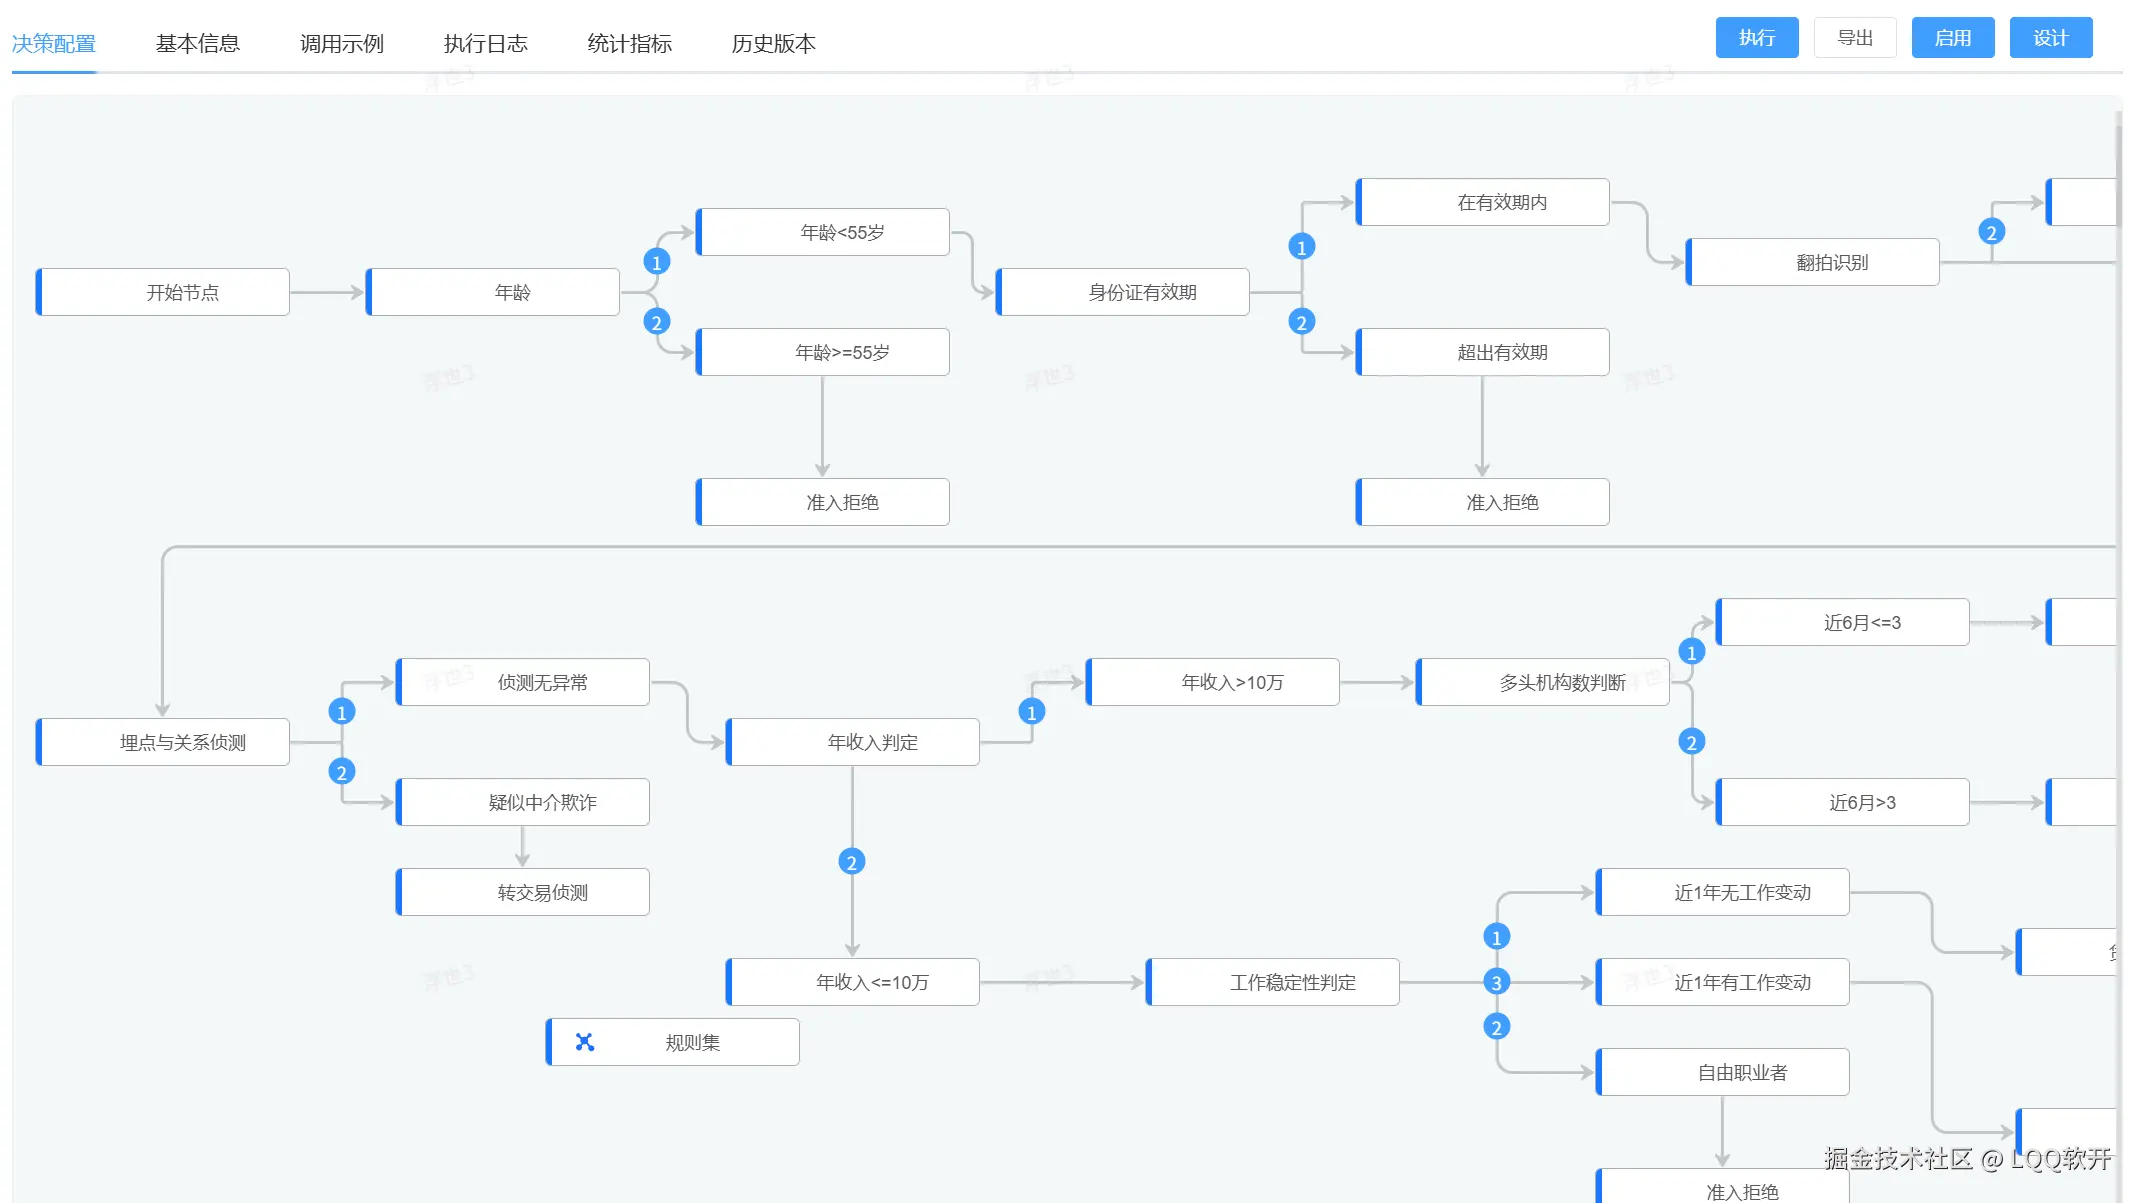The width and height of the screenshot is (2142, 1203).
Task: Switch to 基本信息 tab
Action: click(x=197, y=44)
